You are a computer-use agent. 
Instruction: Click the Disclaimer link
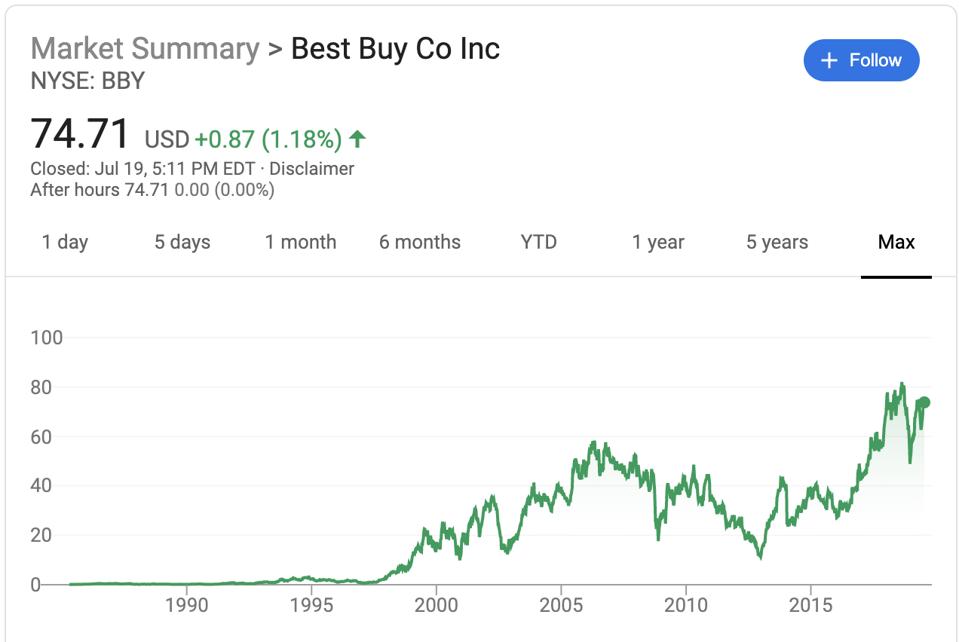[312, 169]
